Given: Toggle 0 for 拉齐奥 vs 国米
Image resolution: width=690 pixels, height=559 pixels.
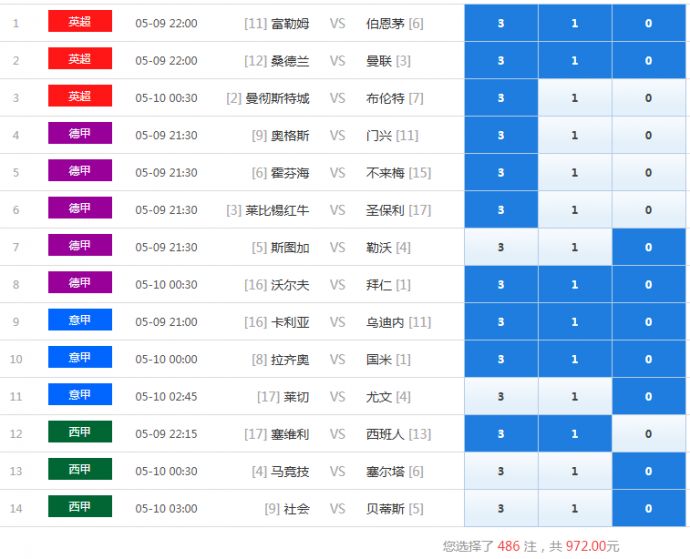Looking at the screenshot, I should point(649,359).
